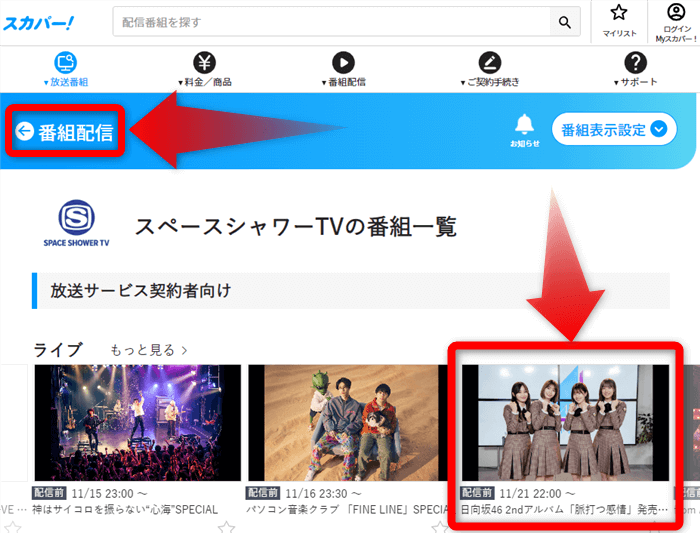Click the 11/21 22:00 broadcast time
Screen dimensions: 700x533
538,494
